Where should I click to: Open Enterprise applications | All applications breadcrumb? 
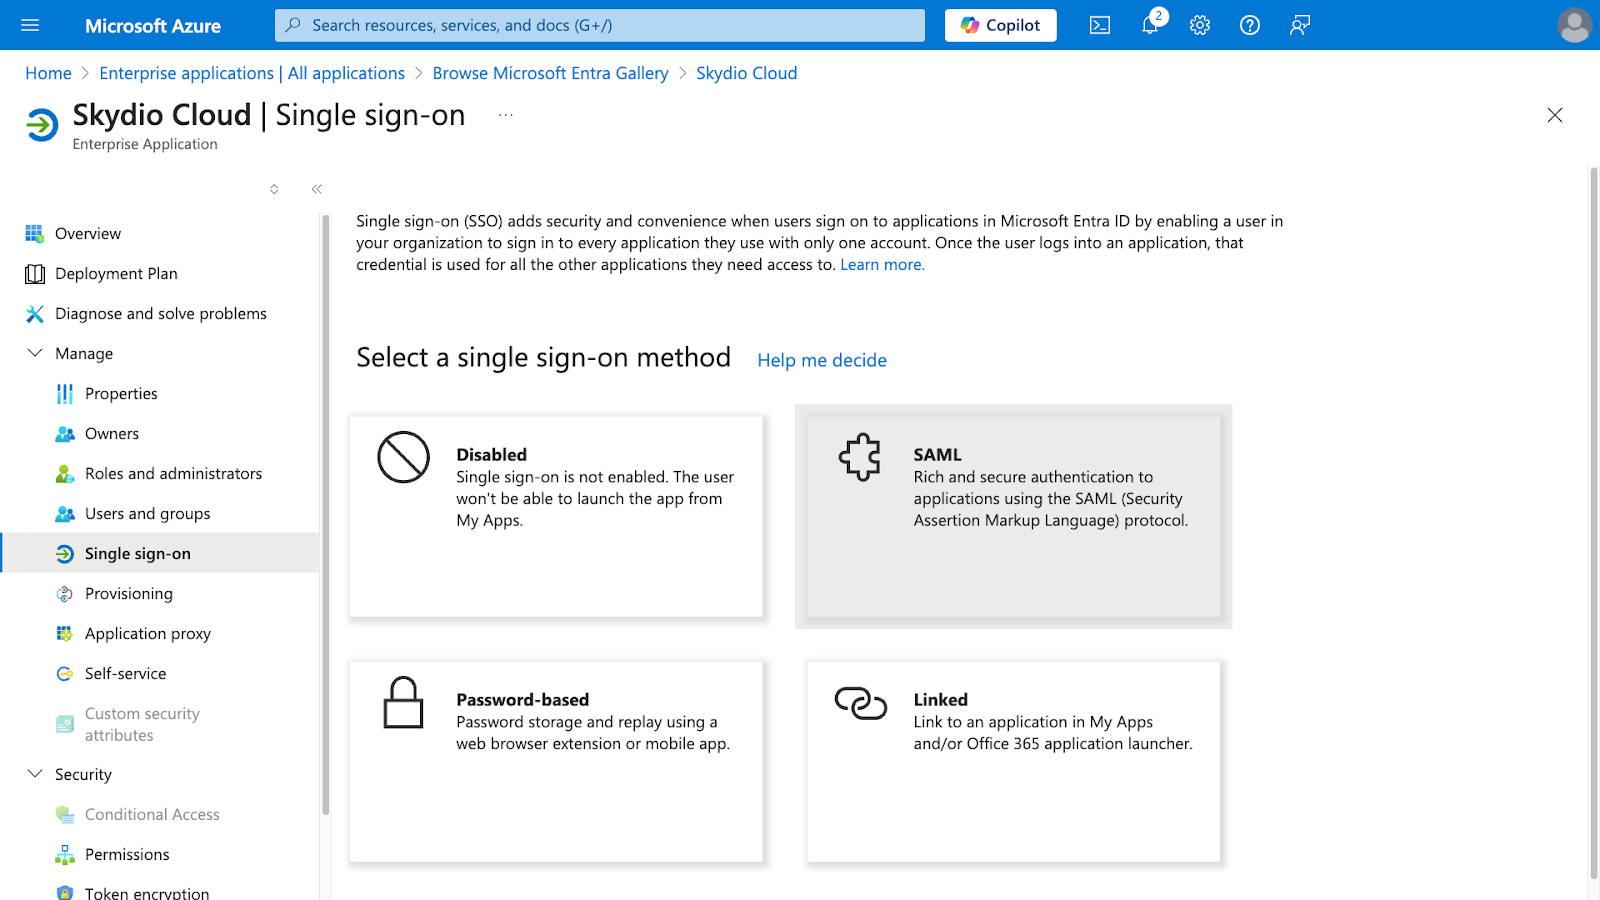tap(252, 73)
